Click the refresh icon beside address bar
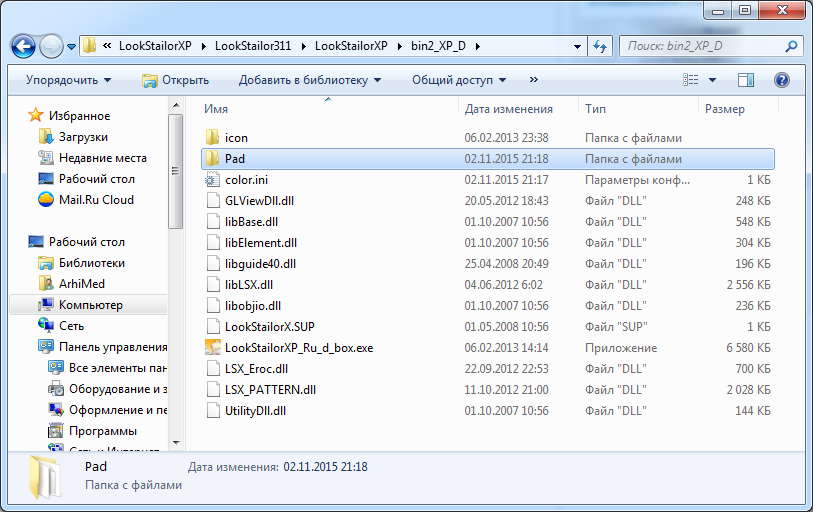The width and height of the screenshot is (813, 512). (x=600, y=46)
